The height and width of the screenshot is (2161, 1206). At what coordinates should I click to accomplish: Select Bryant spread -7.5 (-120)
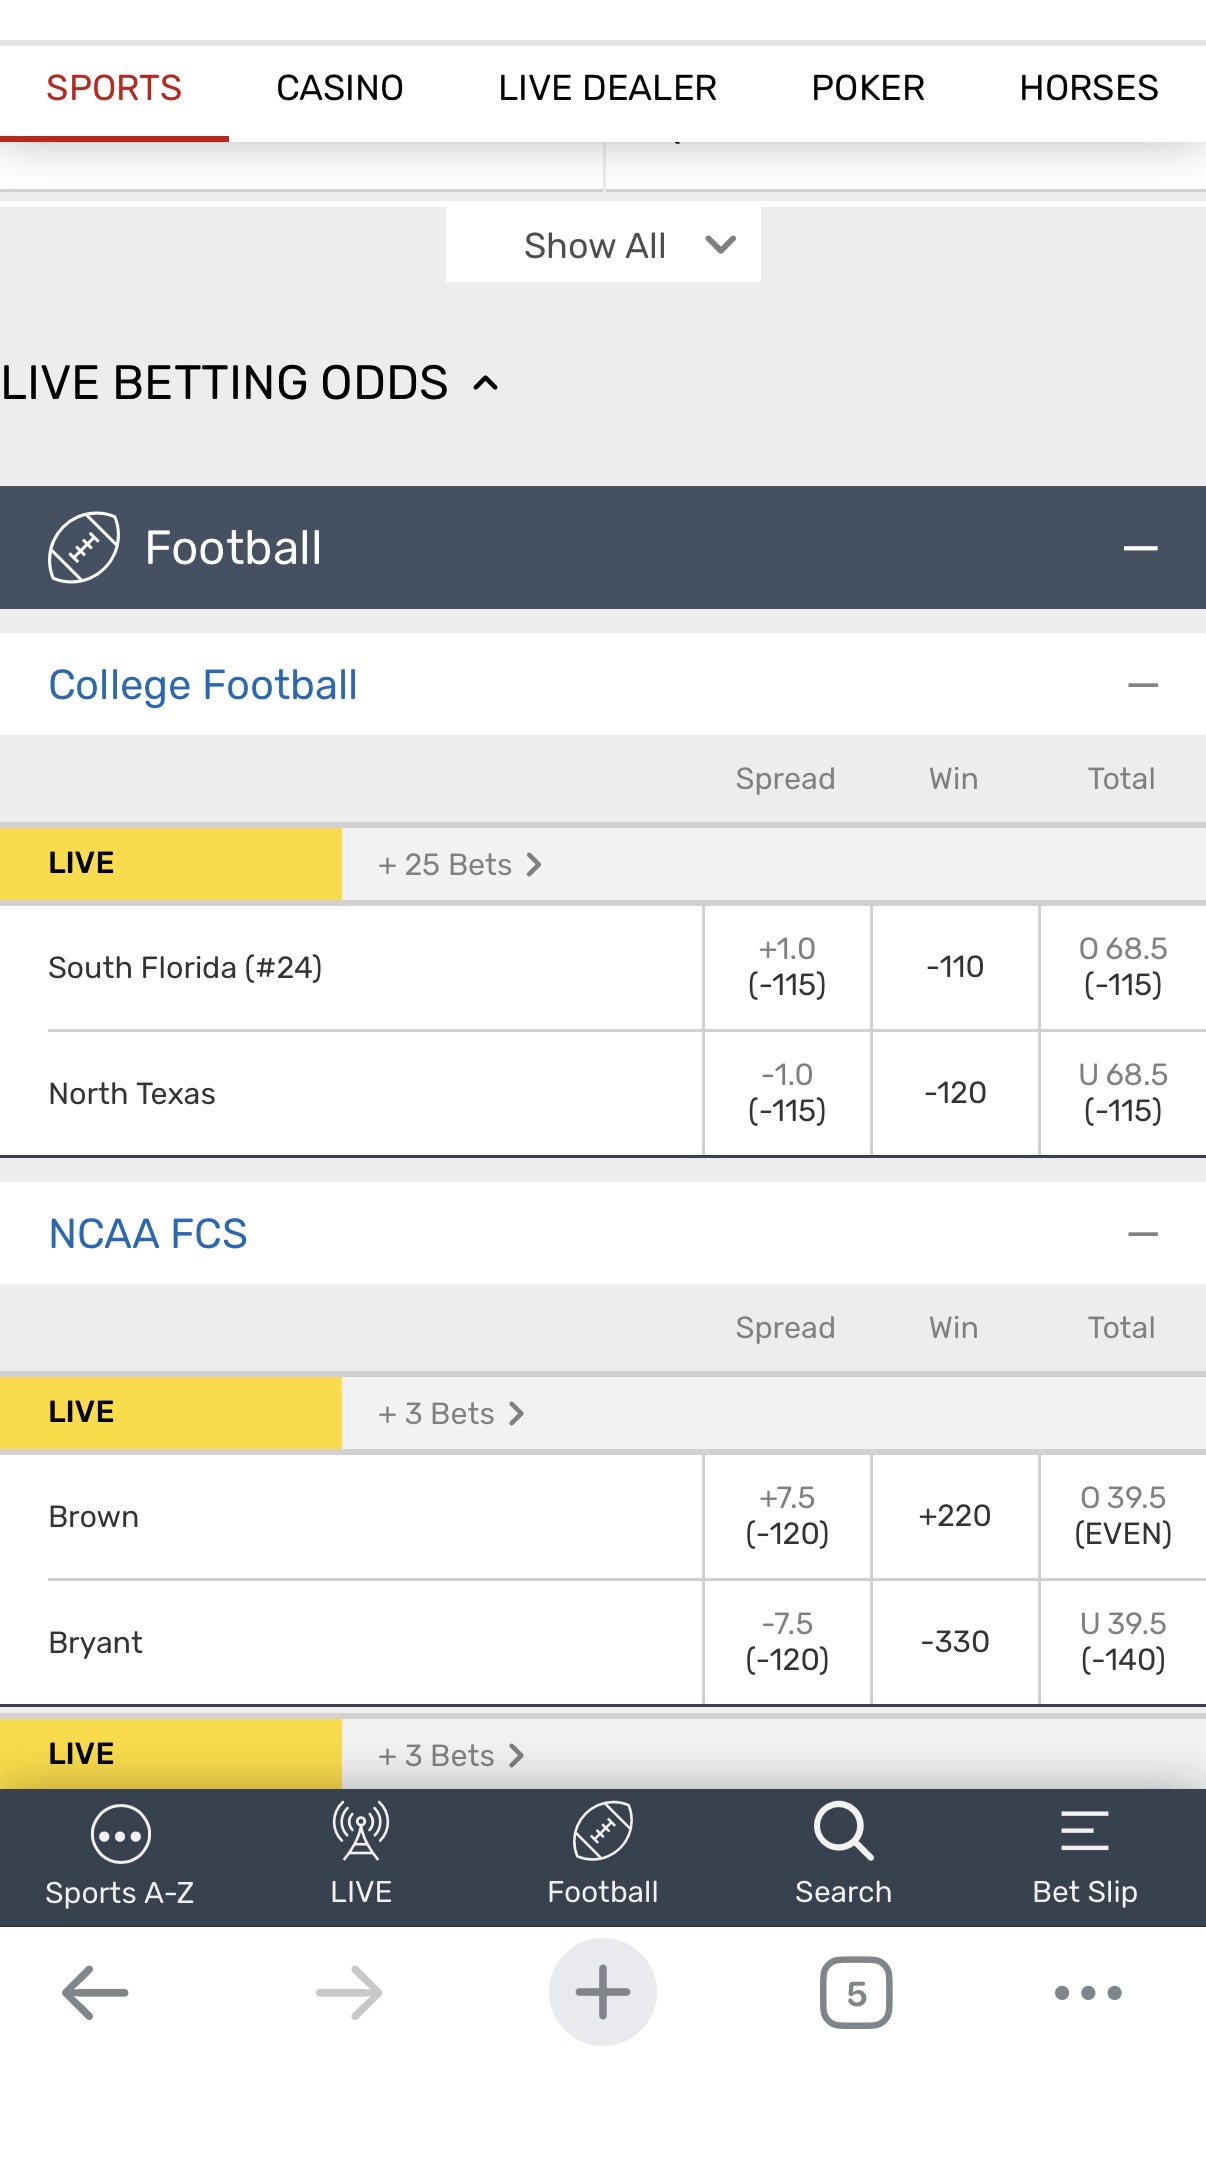coord(787,1642)
